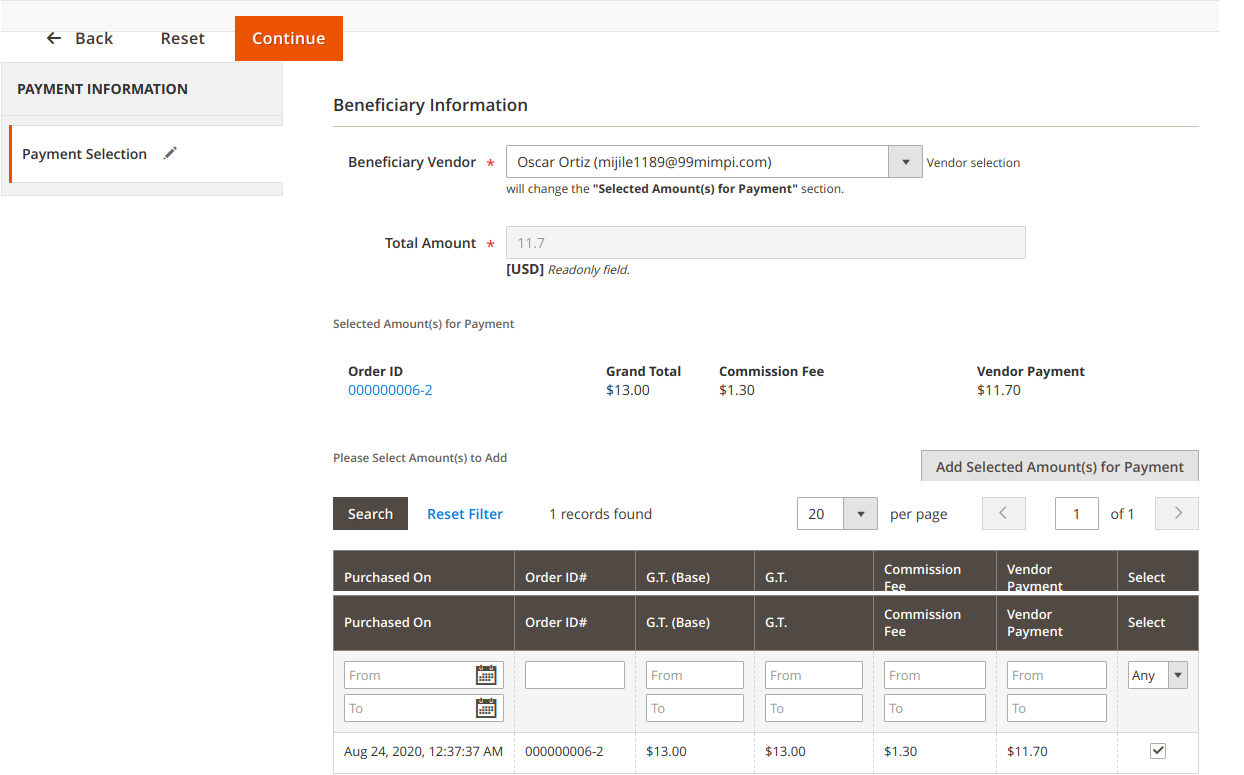Image resolution: width=1244 pixels, height=775 pixels.
Task: Select the Payment Selection tab
Action: click(x=85, y=154)
